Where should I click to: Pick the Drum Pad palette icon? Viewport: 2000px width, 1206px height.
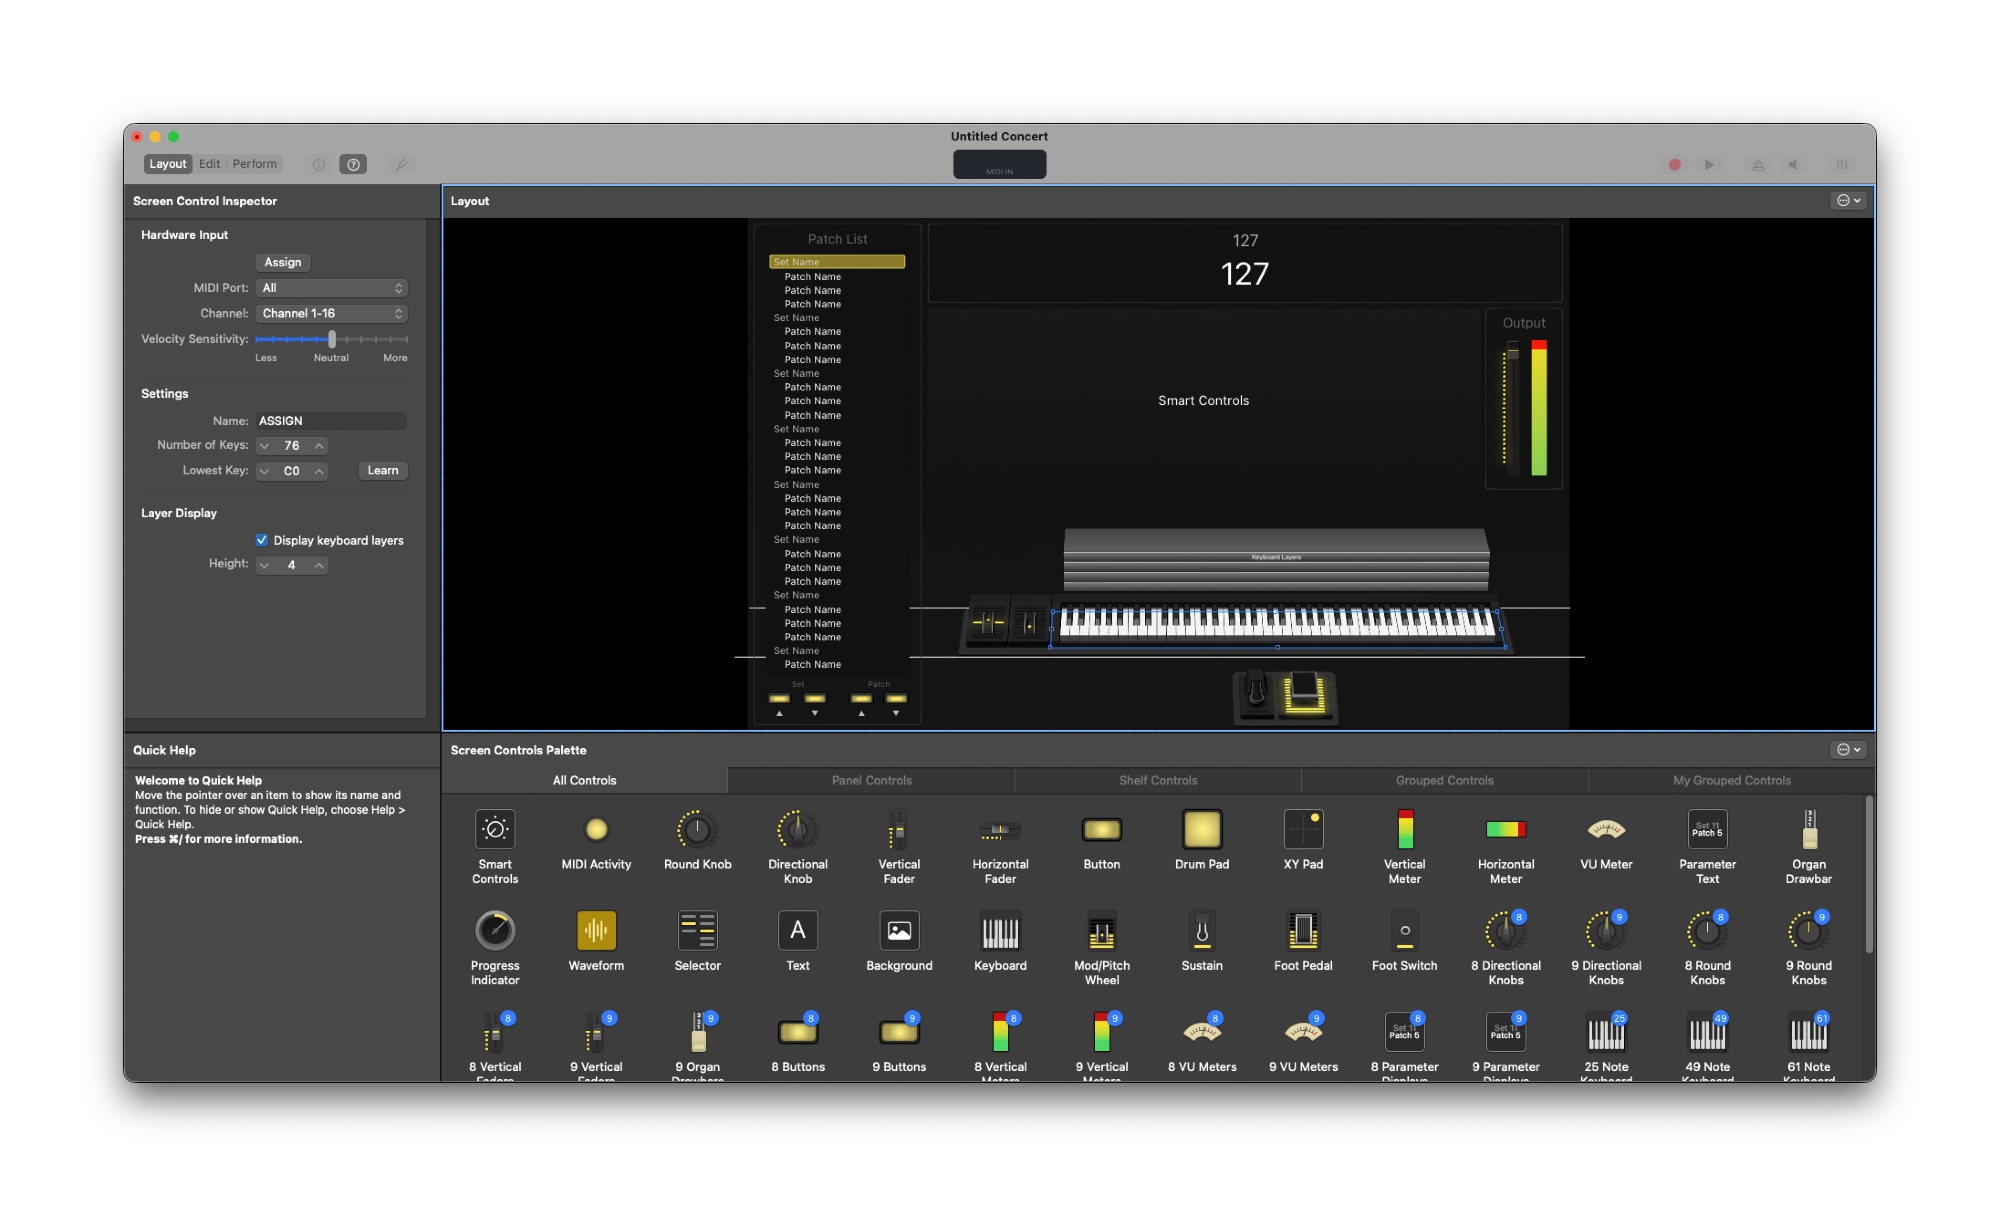1202,830
